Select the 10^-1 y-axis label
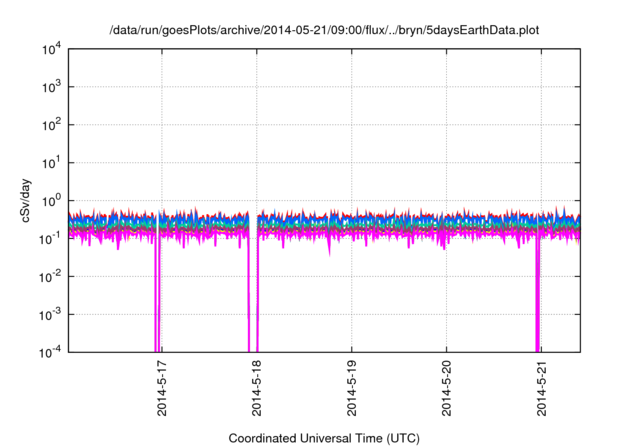The image size is (640, 448). coord(50,238)
